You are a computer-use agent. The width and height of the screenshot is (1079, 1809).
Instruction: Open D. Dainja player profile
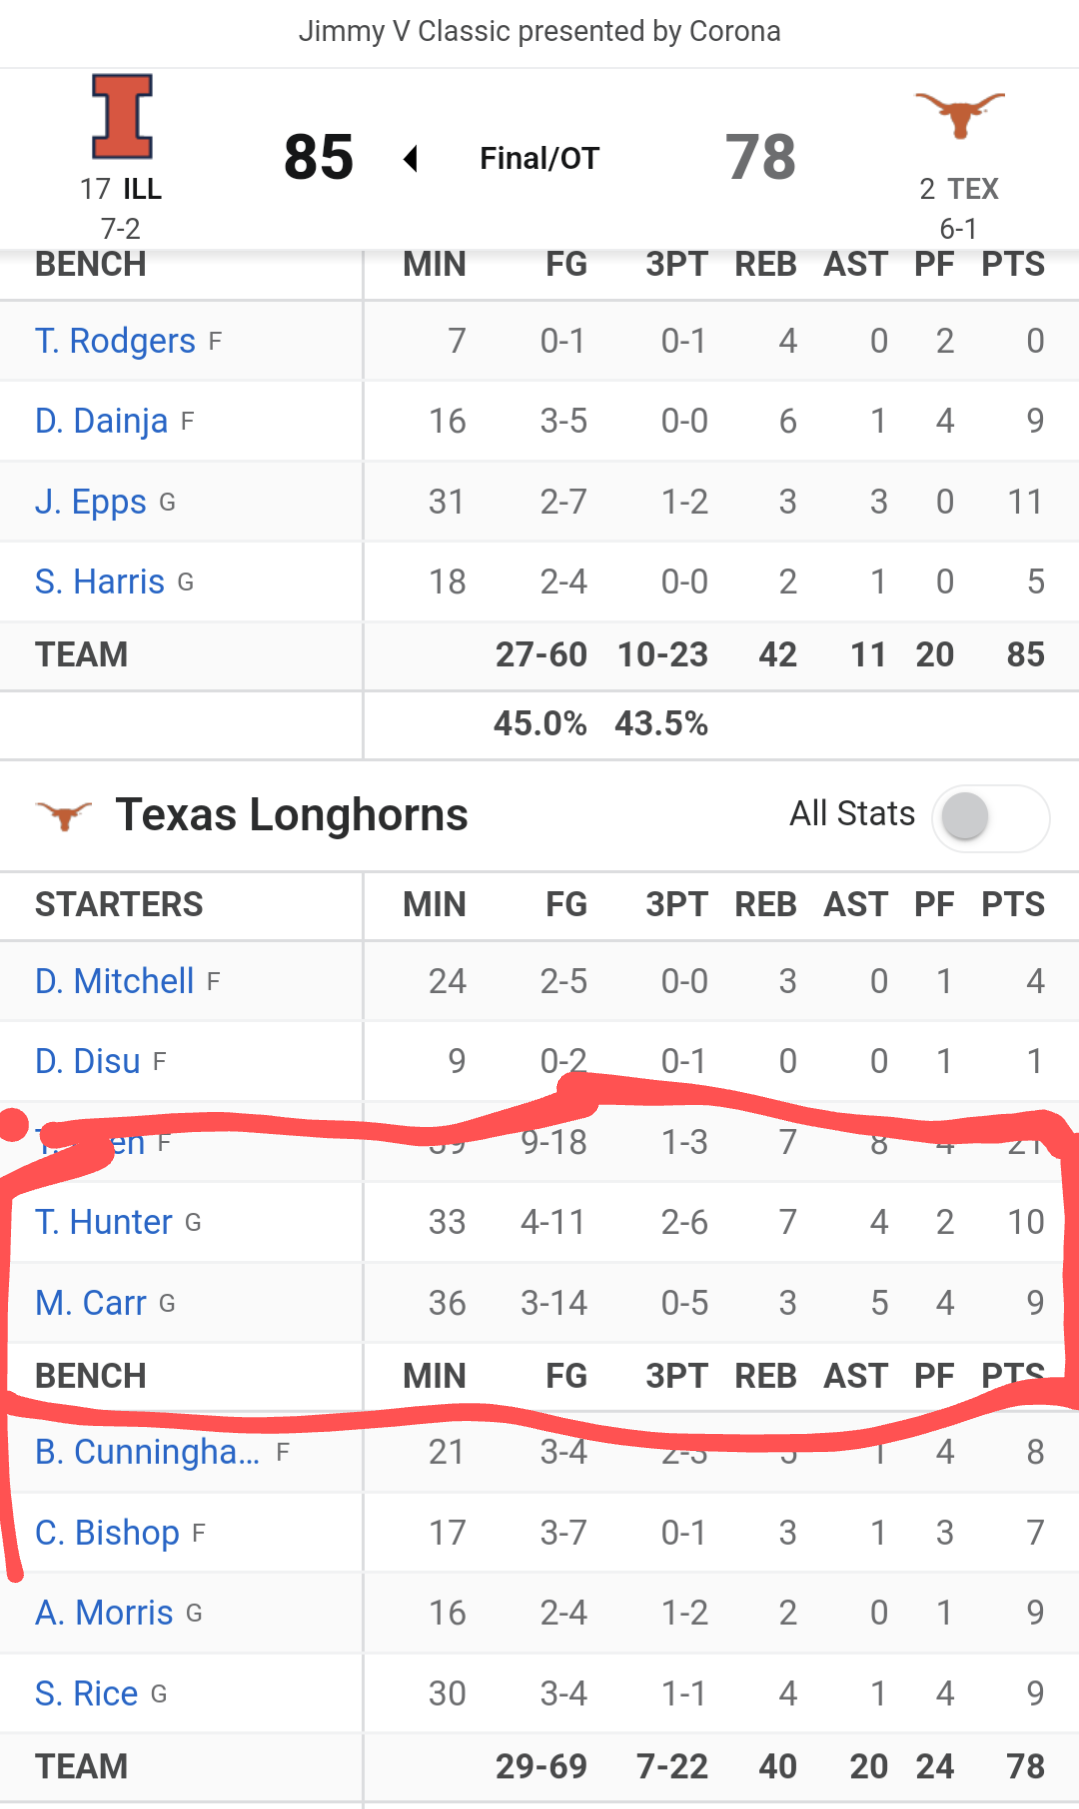101,421
